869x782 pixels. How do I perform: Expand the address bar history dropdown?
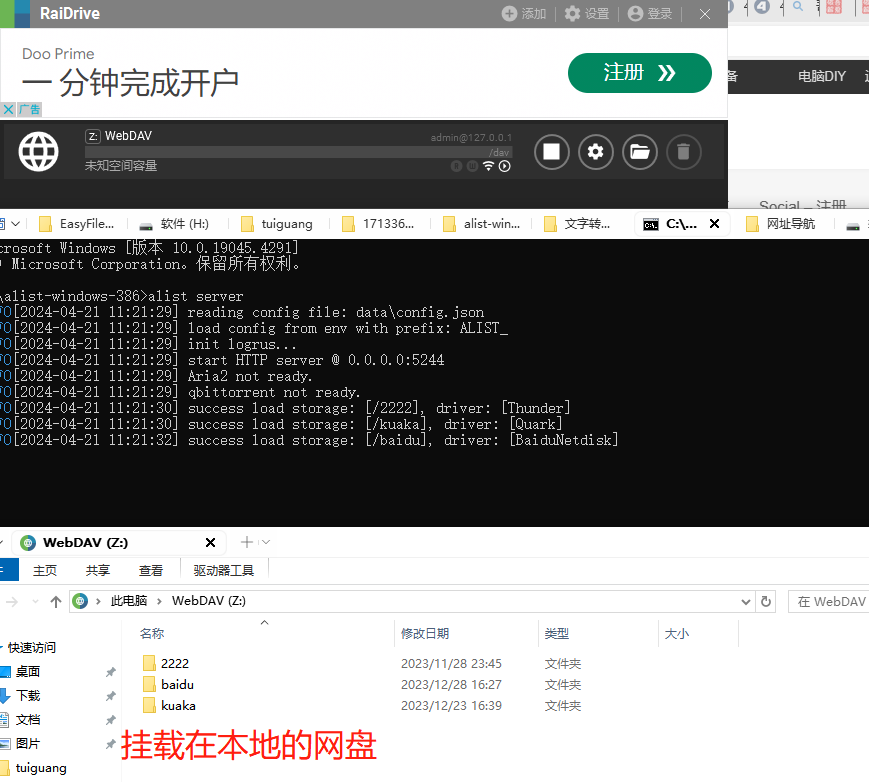(x=745, y=601)
